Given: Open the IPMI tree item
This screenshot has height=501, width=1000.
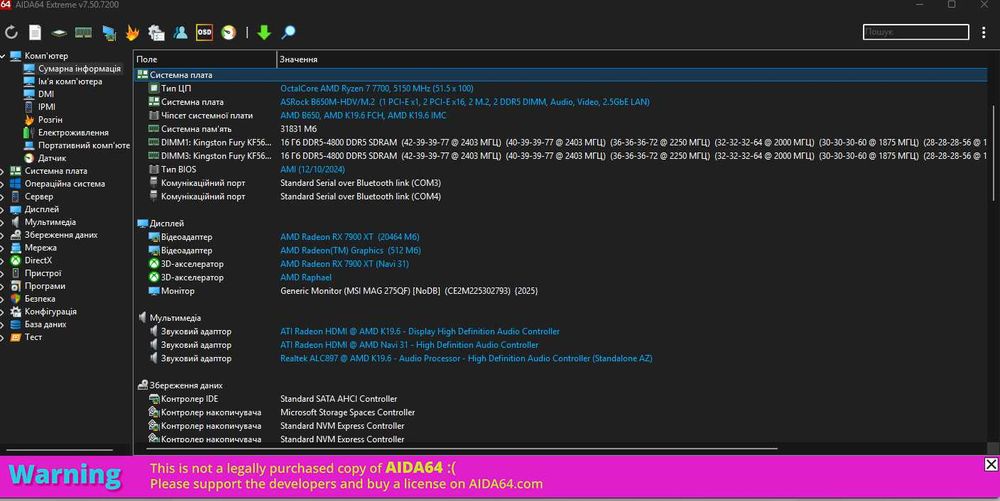Looking at the screenshot, I should tap(47, 106).
